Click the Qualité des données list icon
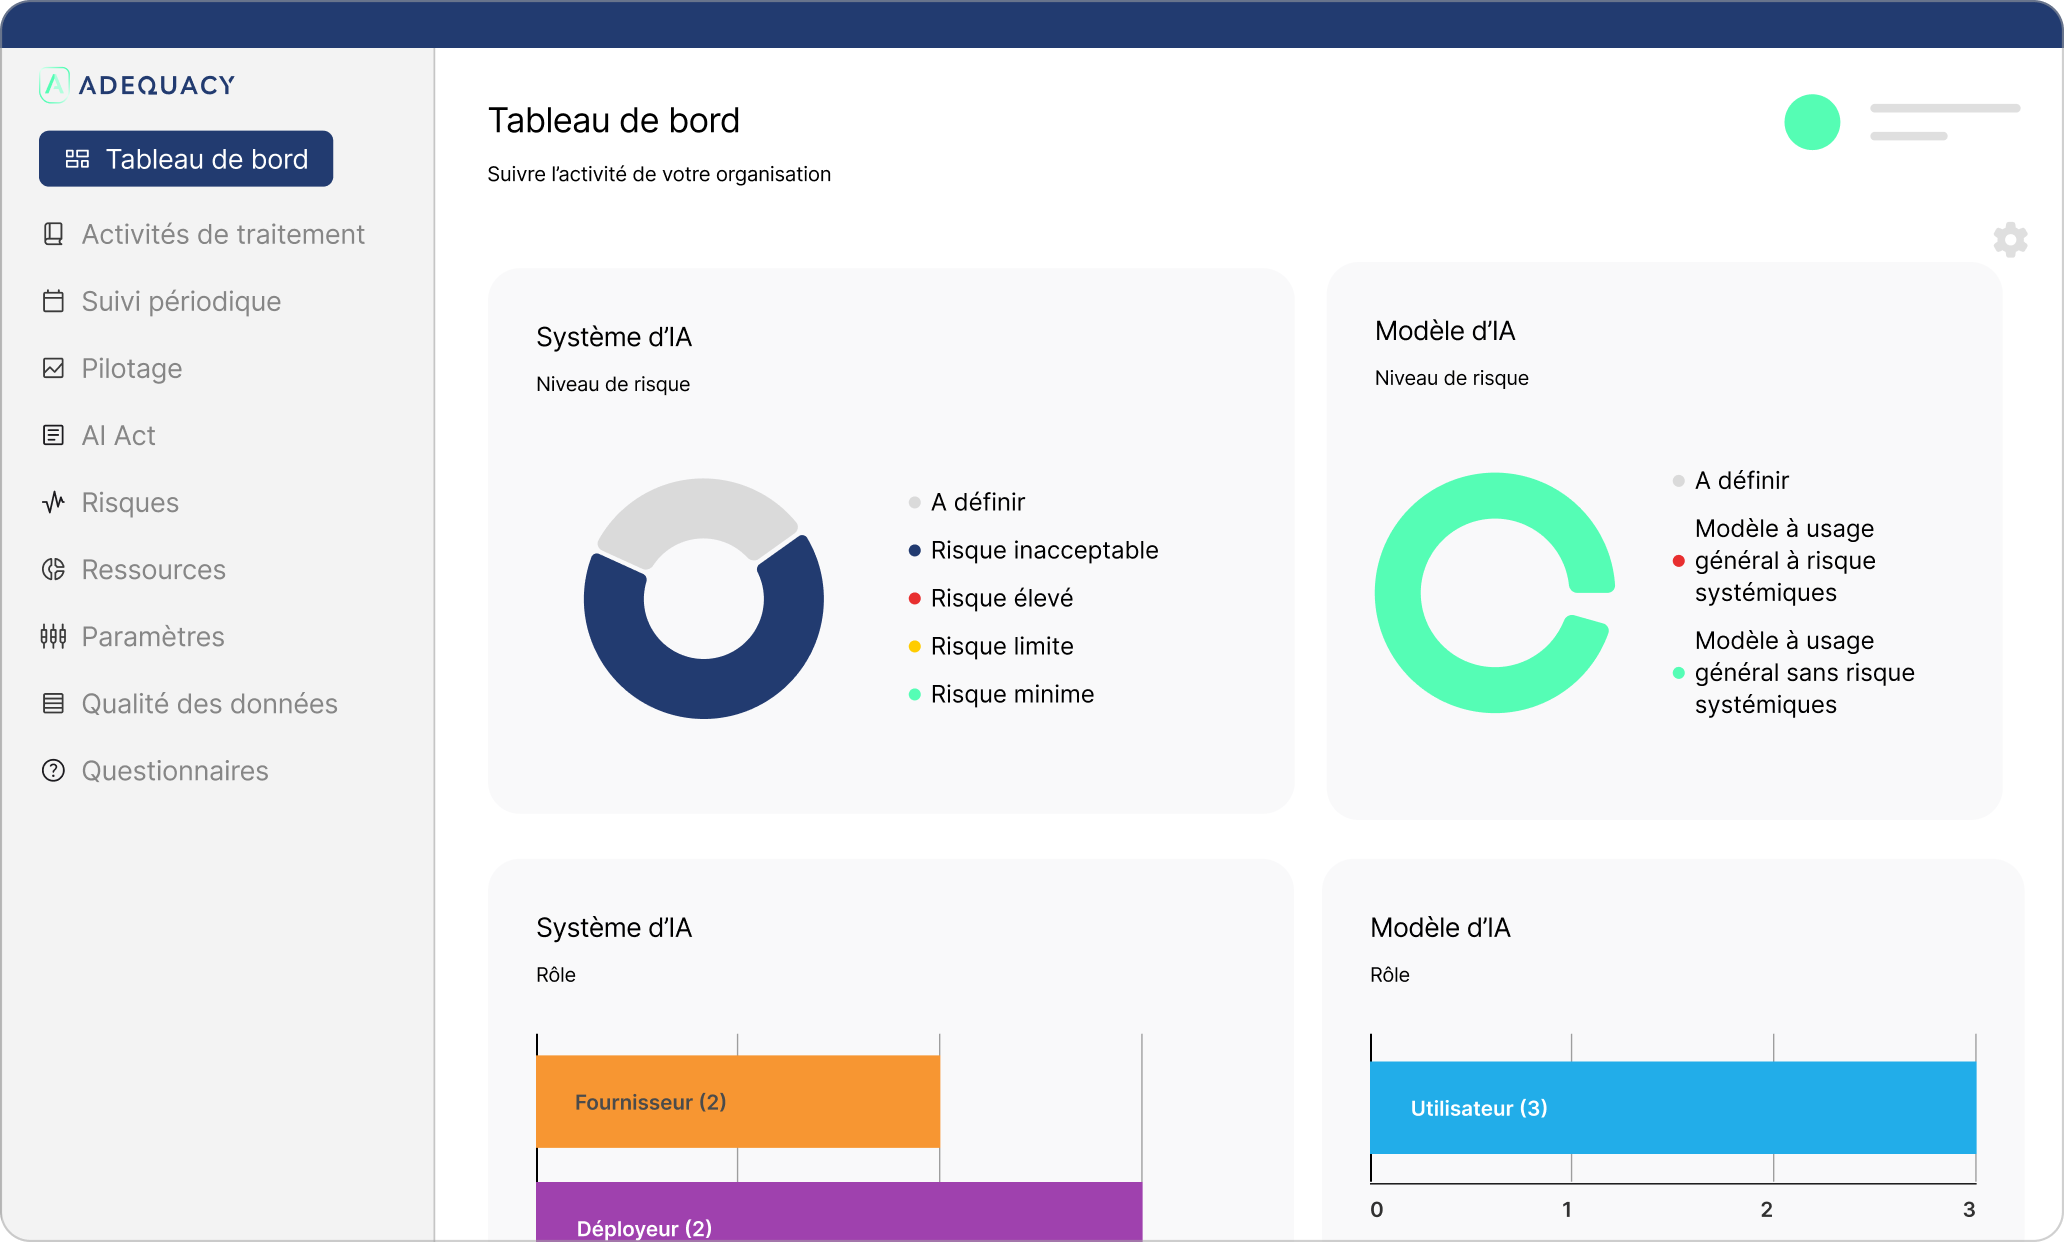 (54, 704)
